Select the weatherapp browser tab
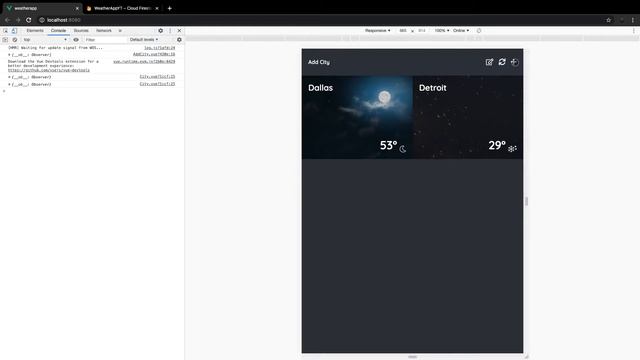The image size is (640, 360). point(41,8)
